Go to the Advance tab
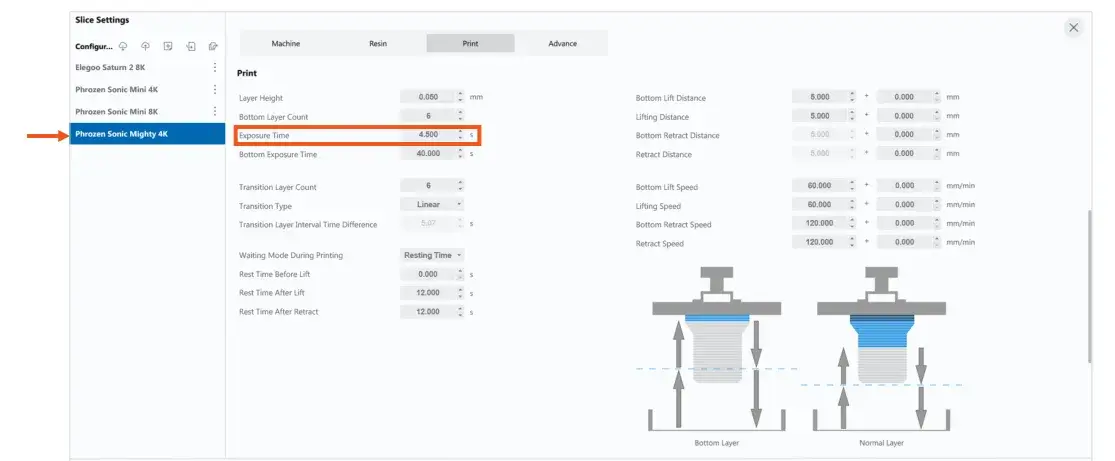Screen dimensions: 1115x461 (562, 44)
